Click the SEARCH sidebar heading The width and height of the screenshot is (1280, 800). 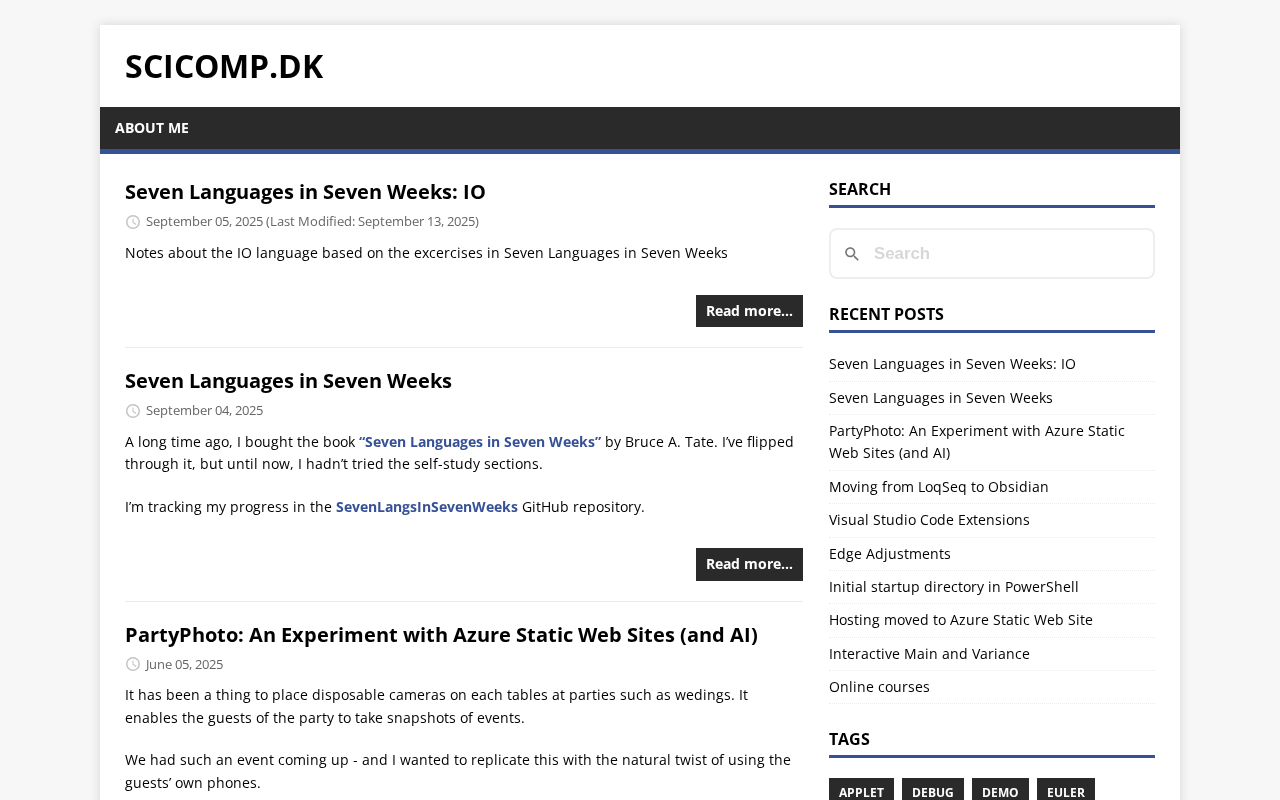pyautogui.click(x=860, y=189)
